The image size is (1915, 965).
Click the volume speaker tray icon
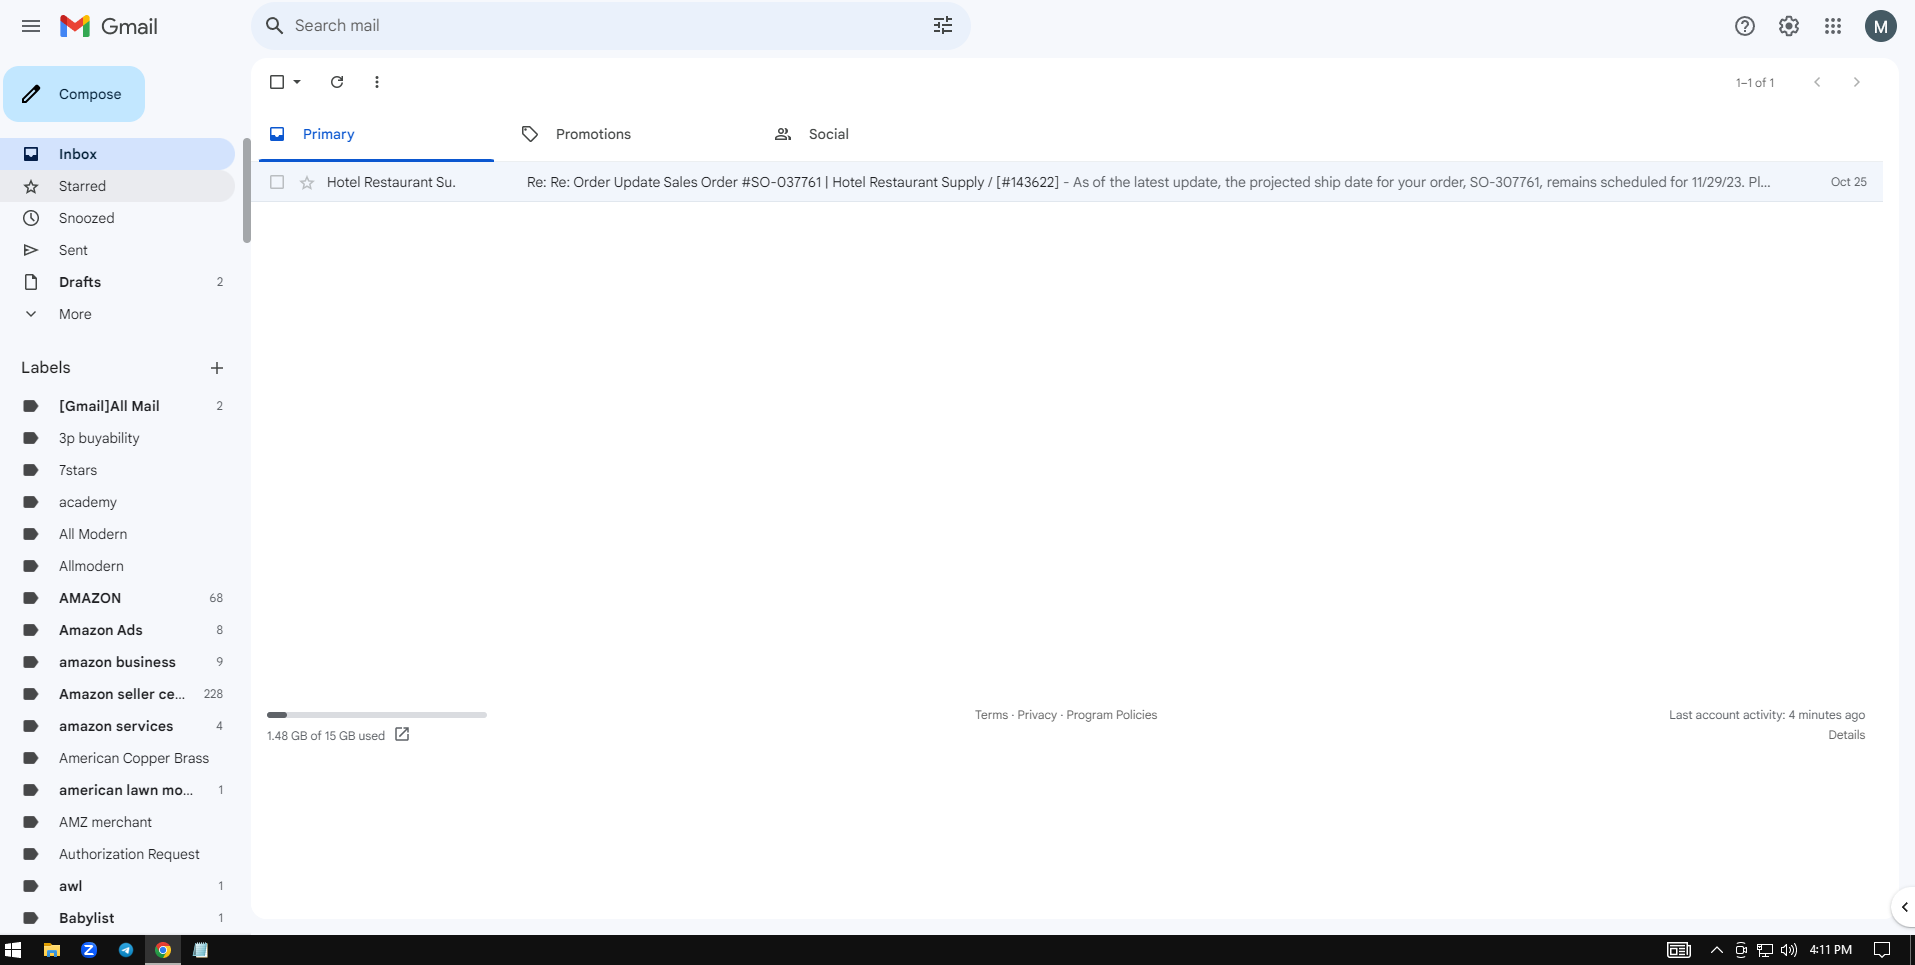(1789, 950)
